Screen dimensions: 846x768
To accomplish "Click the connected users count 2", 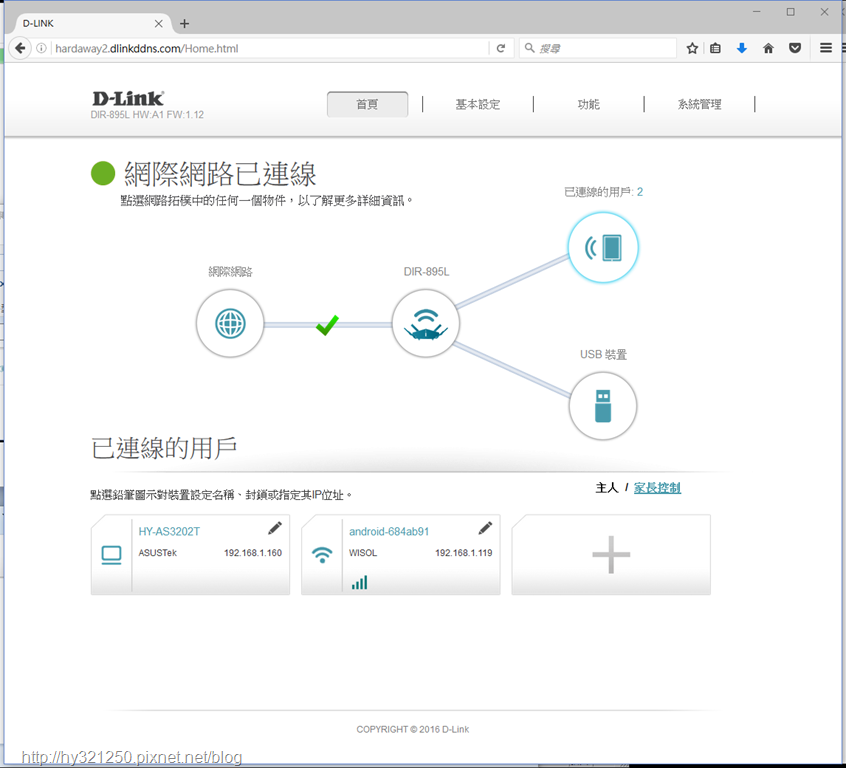I will click(640, 192).
